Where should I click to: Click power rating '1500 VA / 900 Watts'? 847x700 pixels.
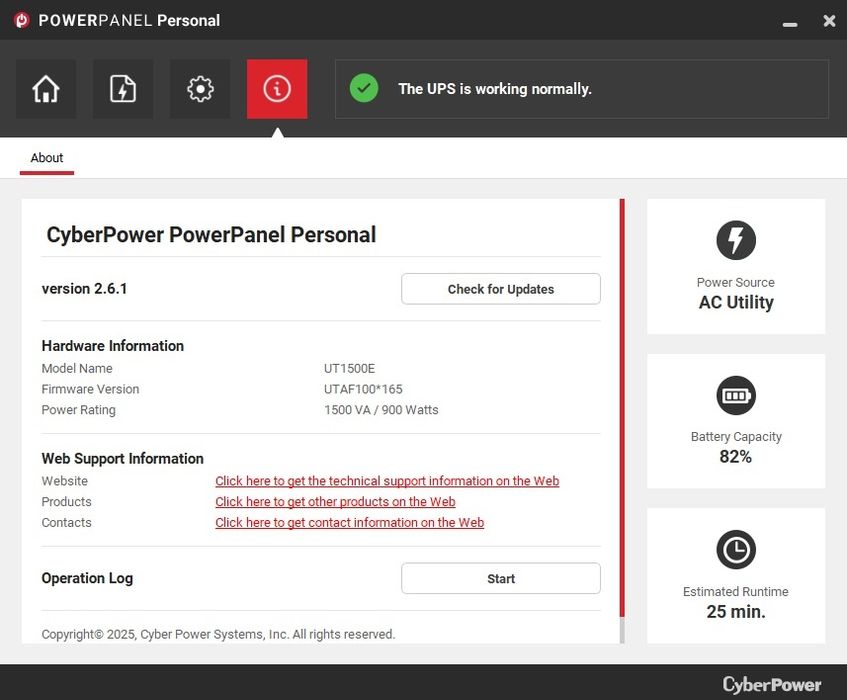(x=381, y=410)
